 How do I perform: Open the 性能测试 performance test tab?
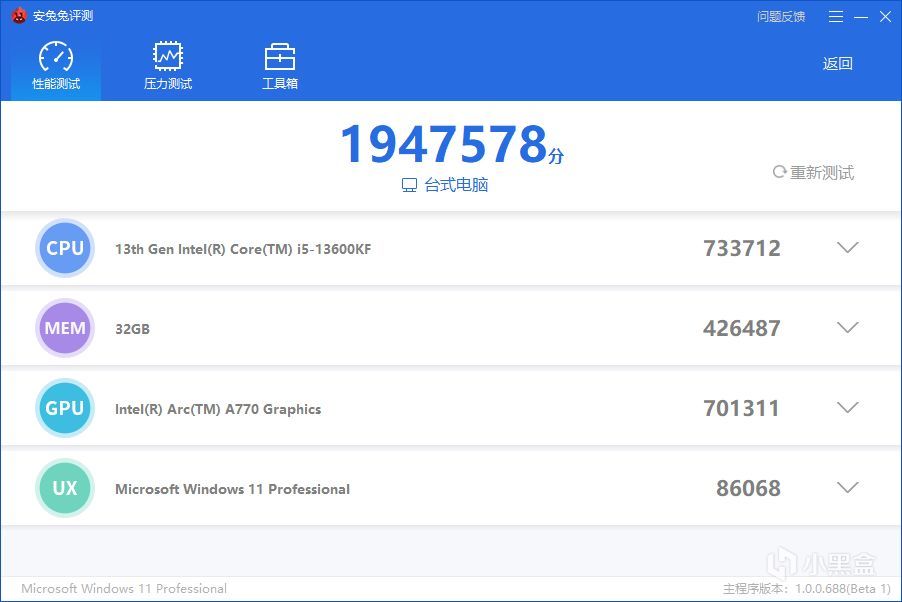tap(56, 66)
